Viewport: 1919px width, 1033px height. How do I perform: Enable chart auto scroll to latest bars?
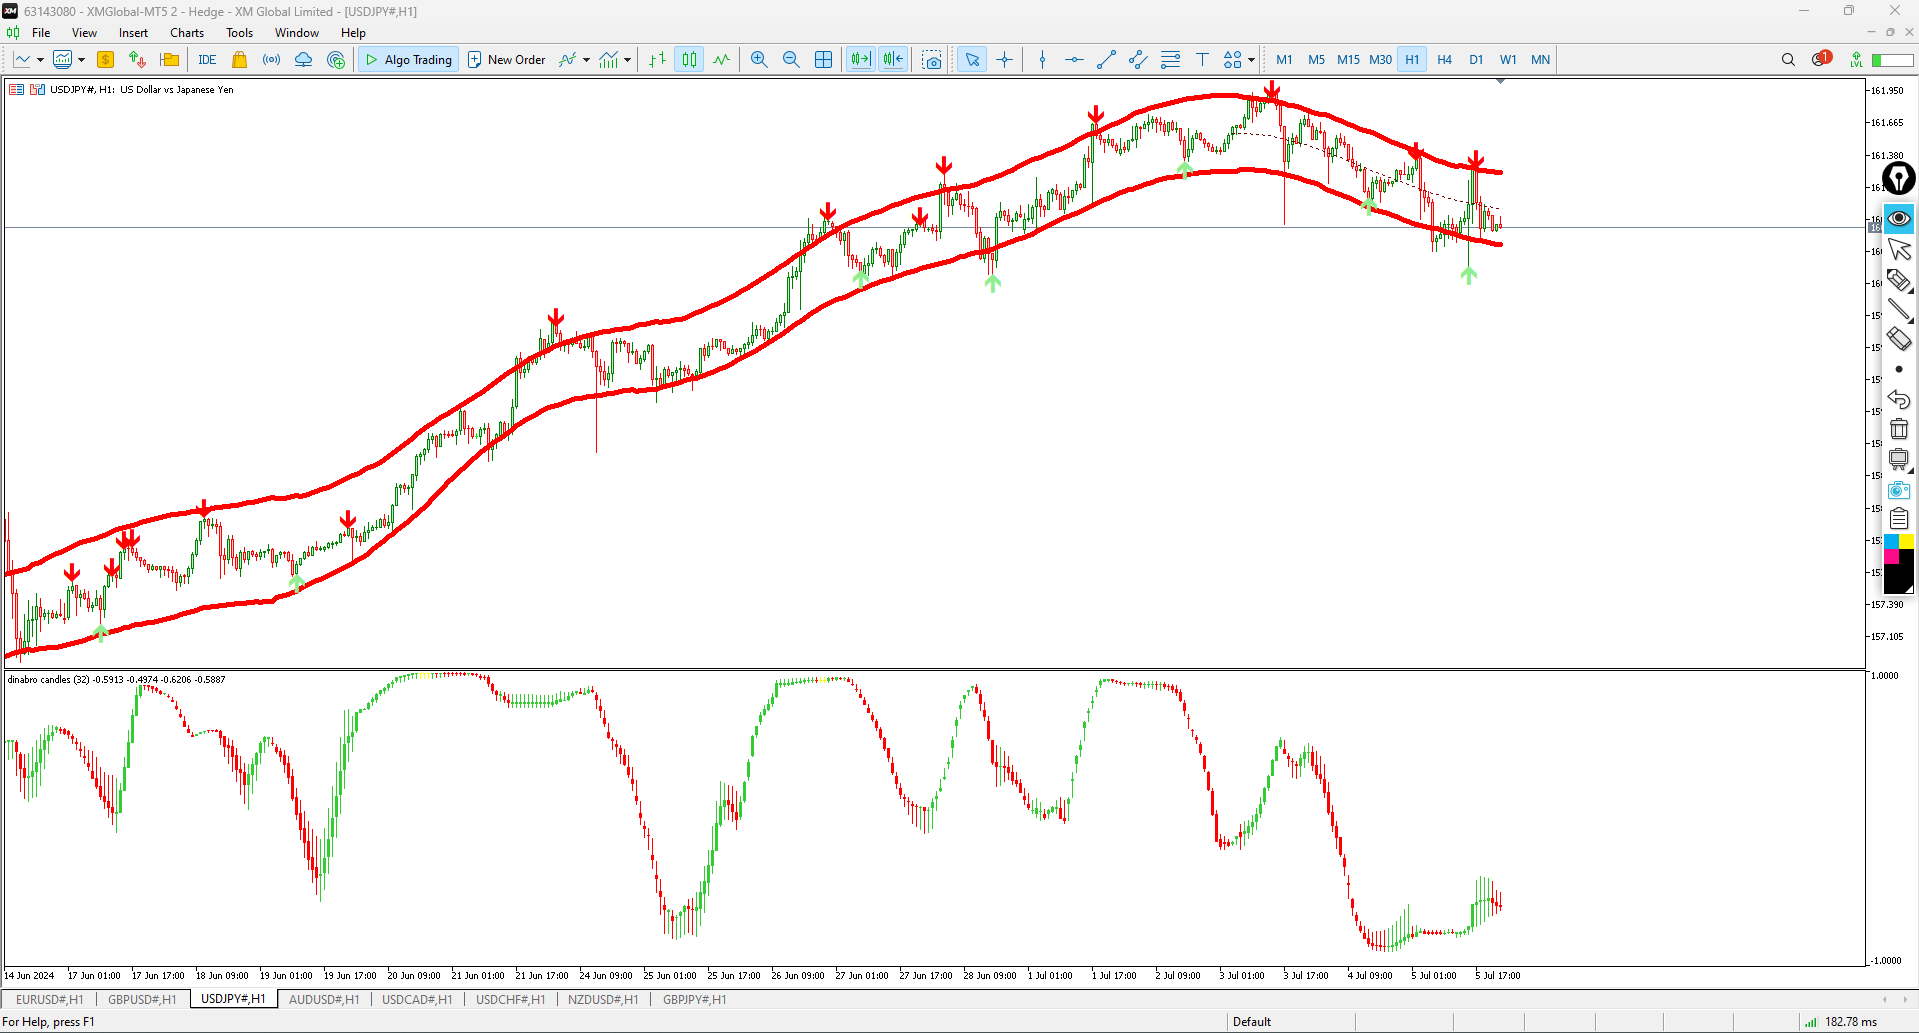pos(860,59)
